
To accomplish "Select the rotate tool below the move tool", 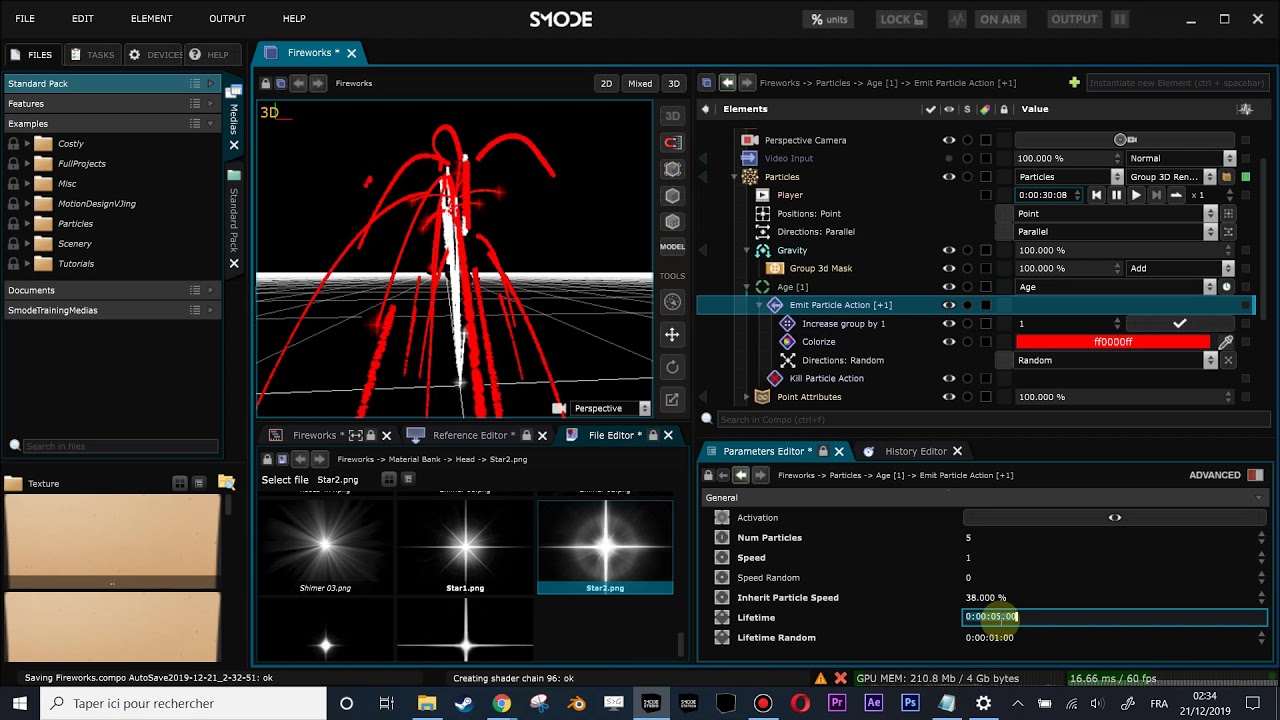I will (672, 367).
